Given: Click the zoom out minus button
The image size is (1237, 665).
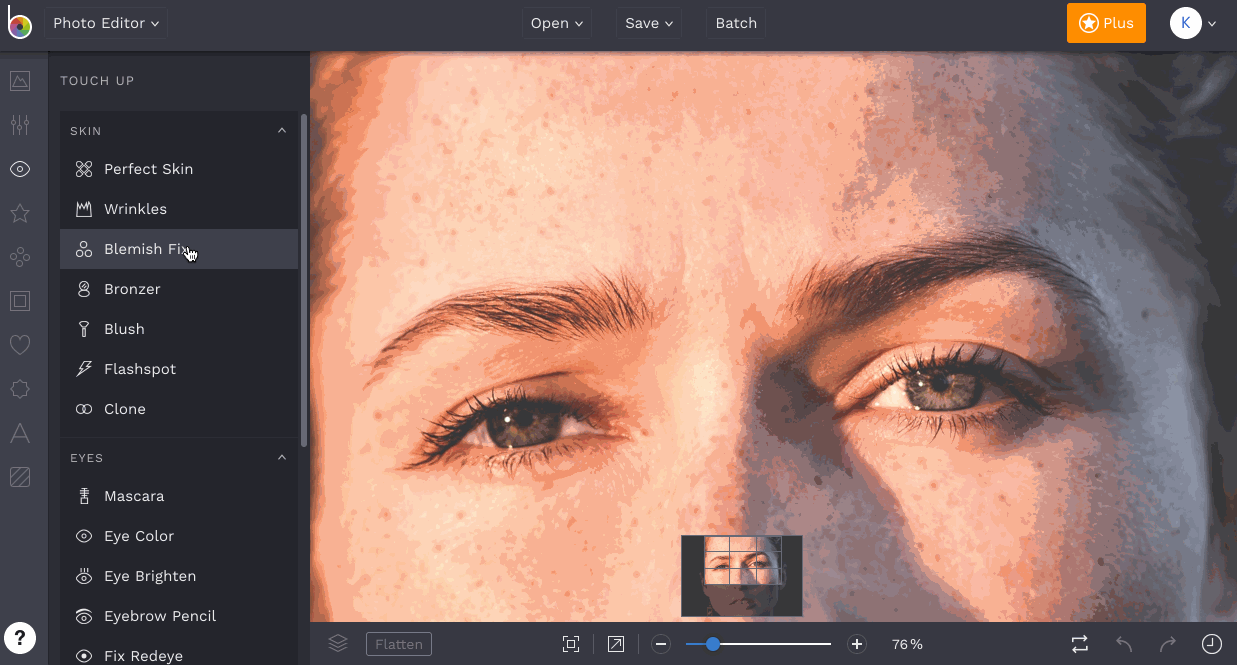Looking at the screenshot, I should [x=661, y=645].
